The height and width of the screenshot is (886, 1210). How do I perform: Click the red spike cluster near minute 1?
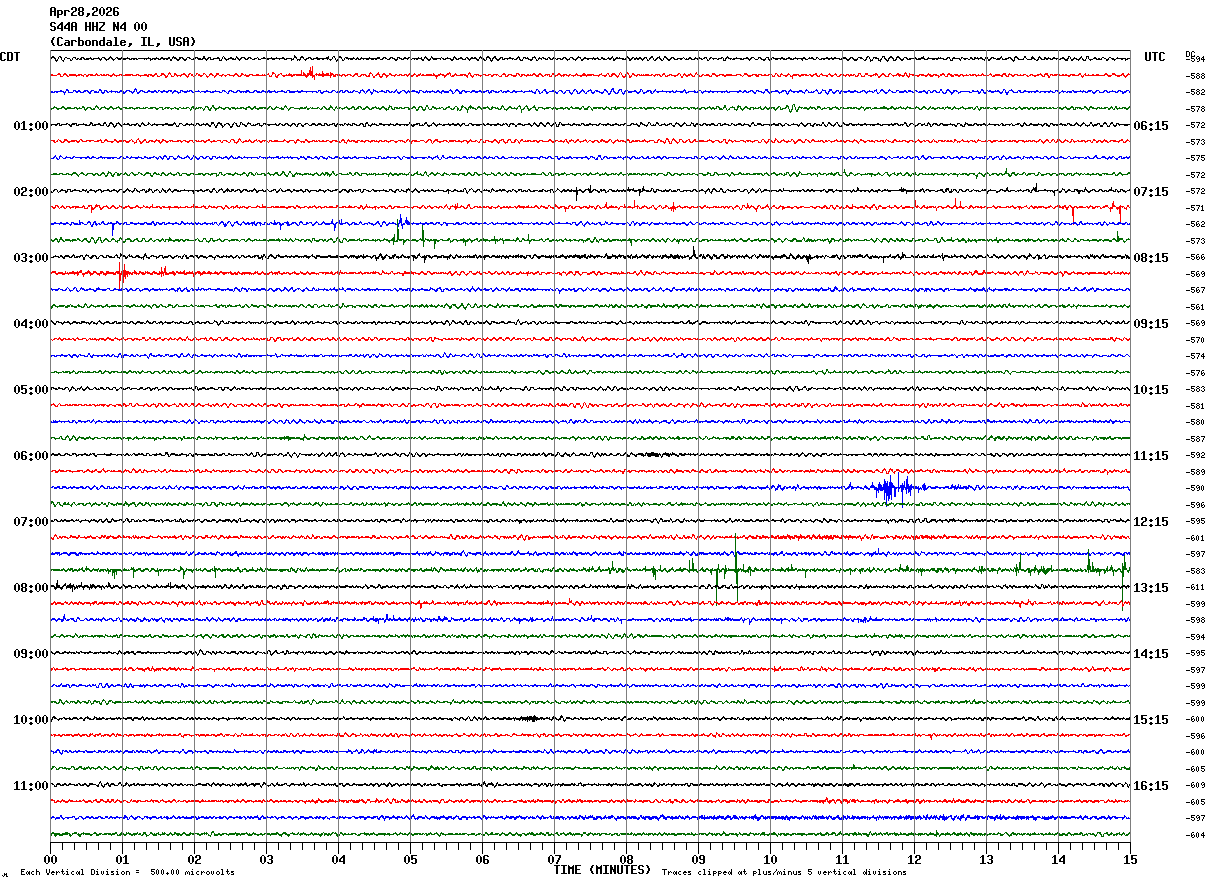[122, 272]
